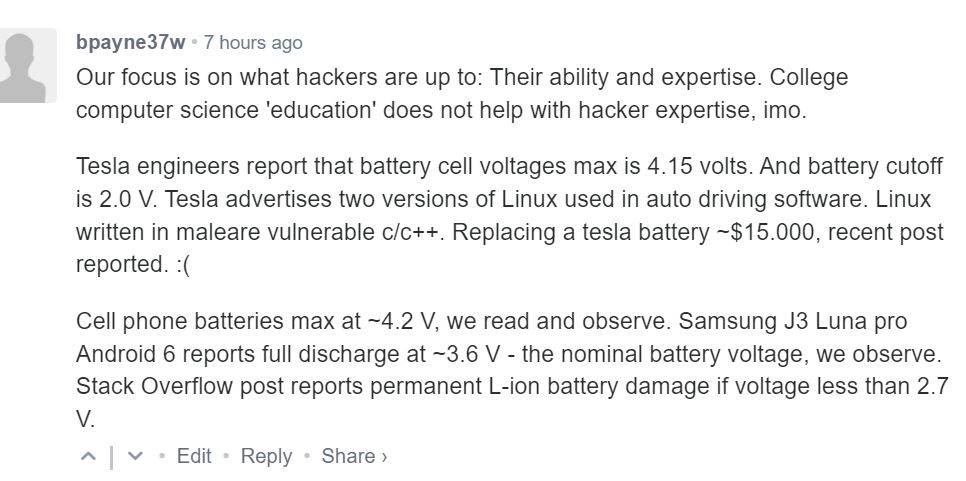Edit this comment
This screenshot has height=481, width=966.
pyautogui.click(x=194, y=456)
